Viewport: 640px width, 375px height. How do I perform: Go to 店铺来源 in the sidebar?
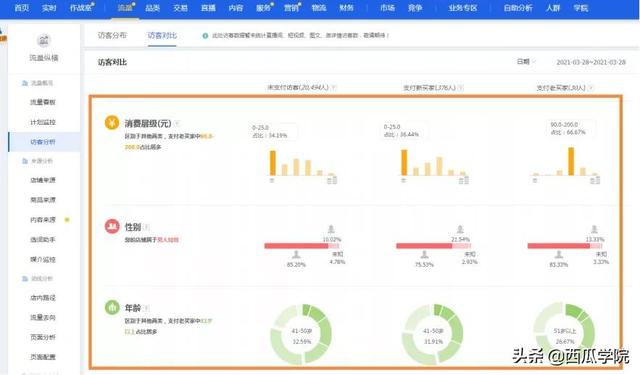click(x=43, y=180)
